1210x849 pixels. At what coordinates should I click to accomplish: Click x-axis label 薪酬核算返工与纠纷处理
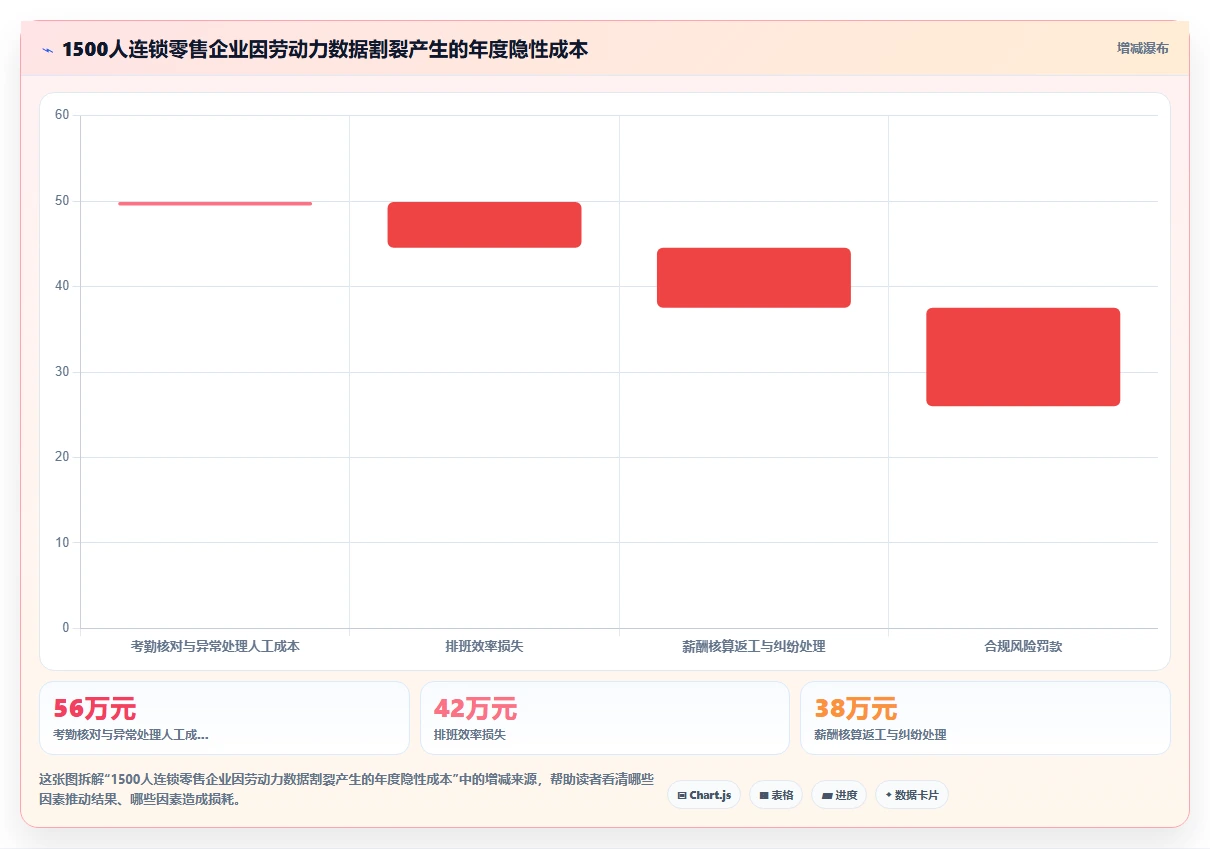pyautogui.click(x=754, y=647)
